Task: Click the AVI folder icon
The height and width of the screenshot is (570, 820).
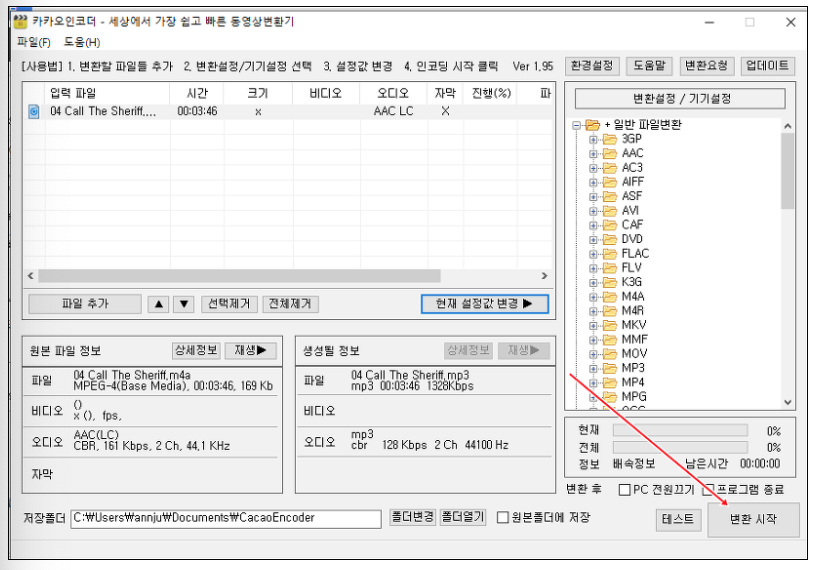Action: click(609, 211)
